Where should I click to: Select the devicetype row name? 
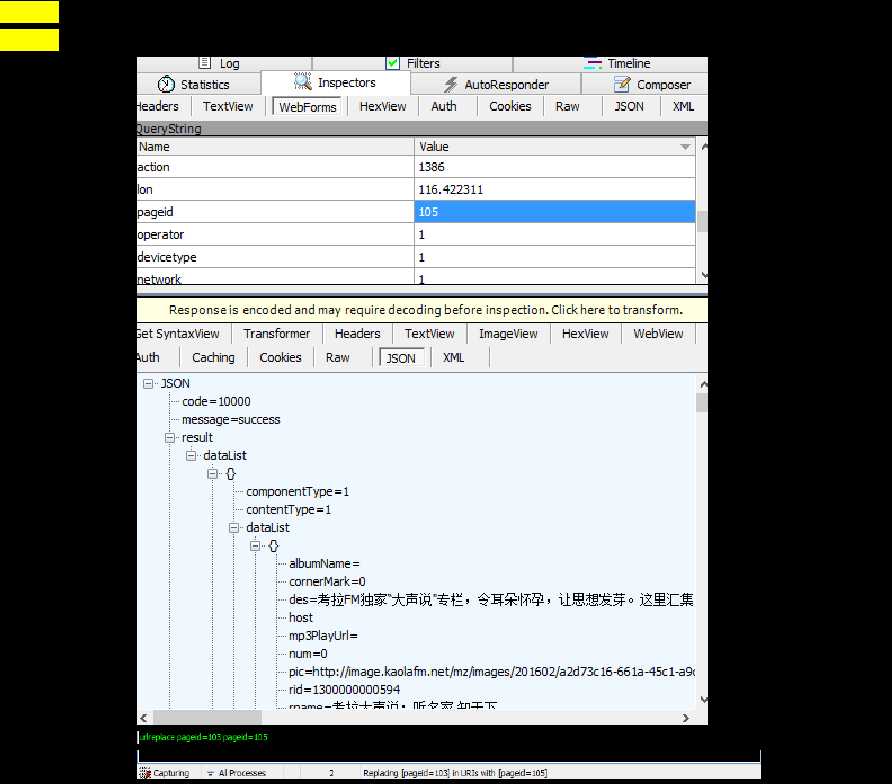click(x=276, y=257)
